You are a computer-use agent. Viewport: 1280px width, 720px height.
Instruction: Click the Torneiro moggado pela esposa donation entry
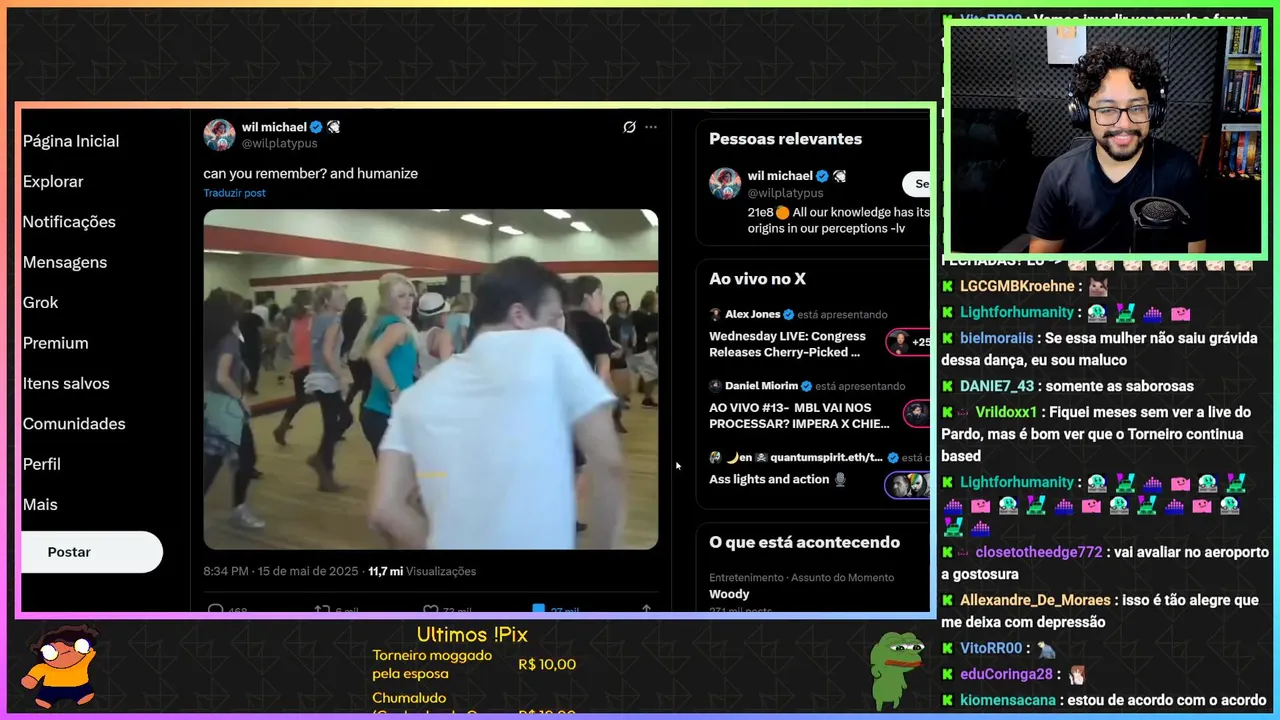click(x=474, y=664)
